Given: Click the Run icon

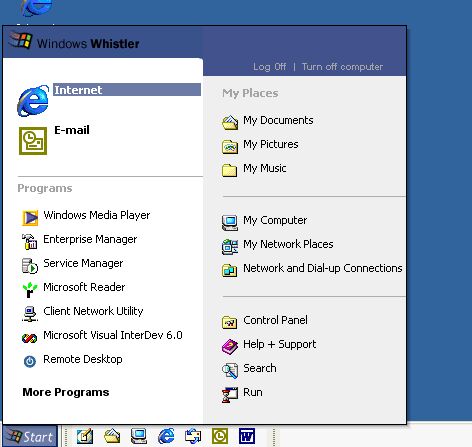Looking at the screenshot, I should [x=230, y=395].
